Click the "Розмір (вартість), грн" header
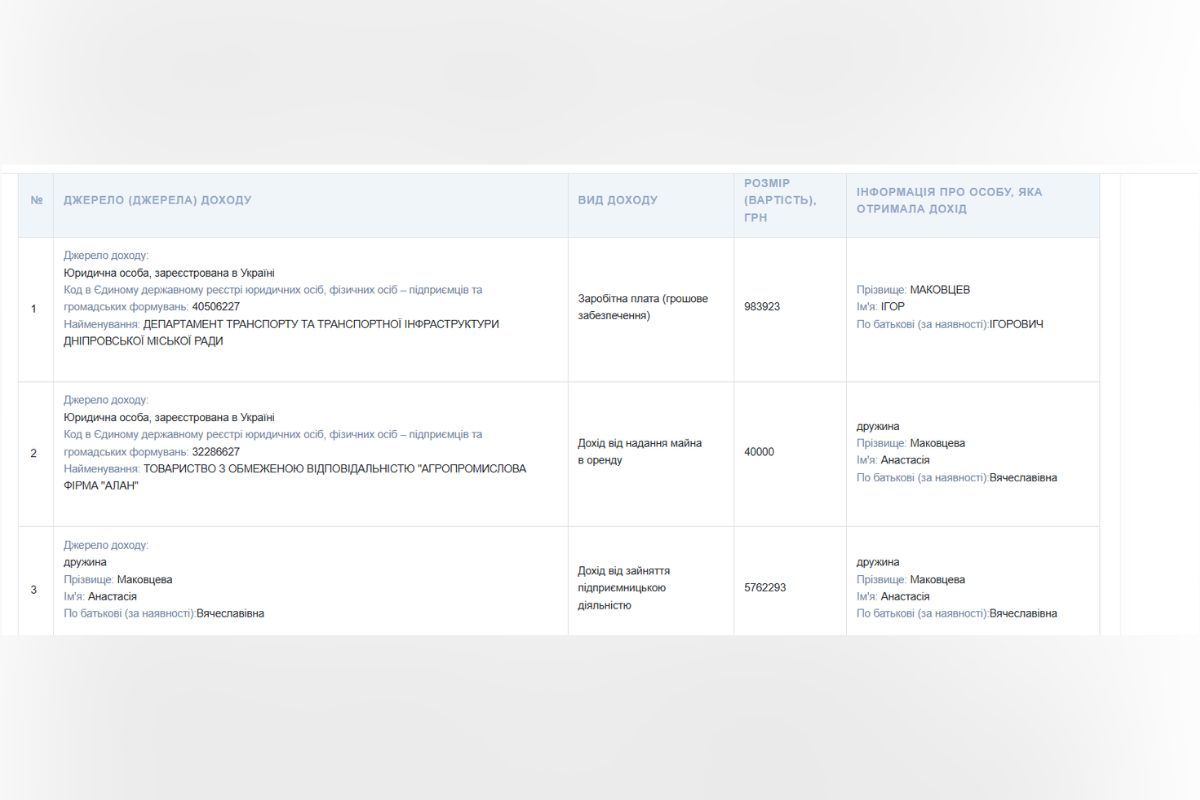This screenshot has width=1200, height=800. 780,200
